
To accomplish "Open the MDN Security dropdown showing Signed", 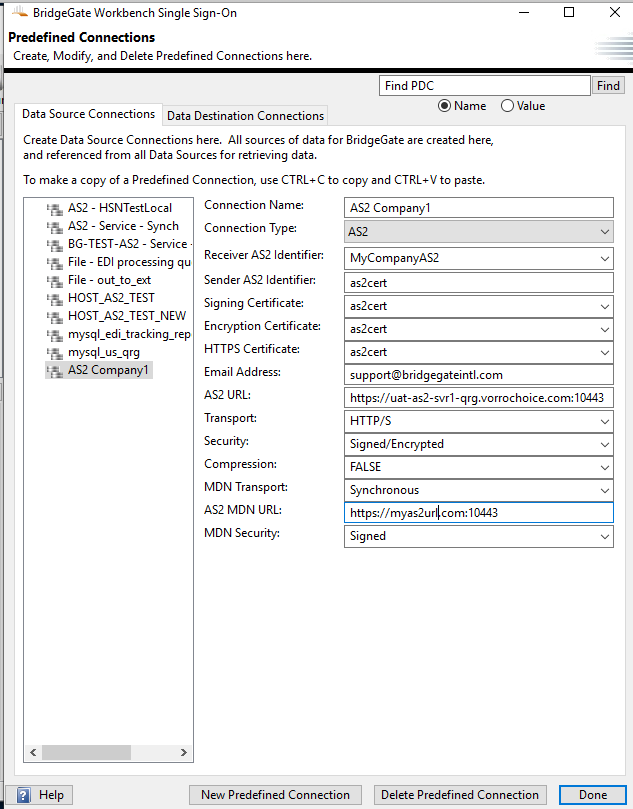I will (479, 536).
